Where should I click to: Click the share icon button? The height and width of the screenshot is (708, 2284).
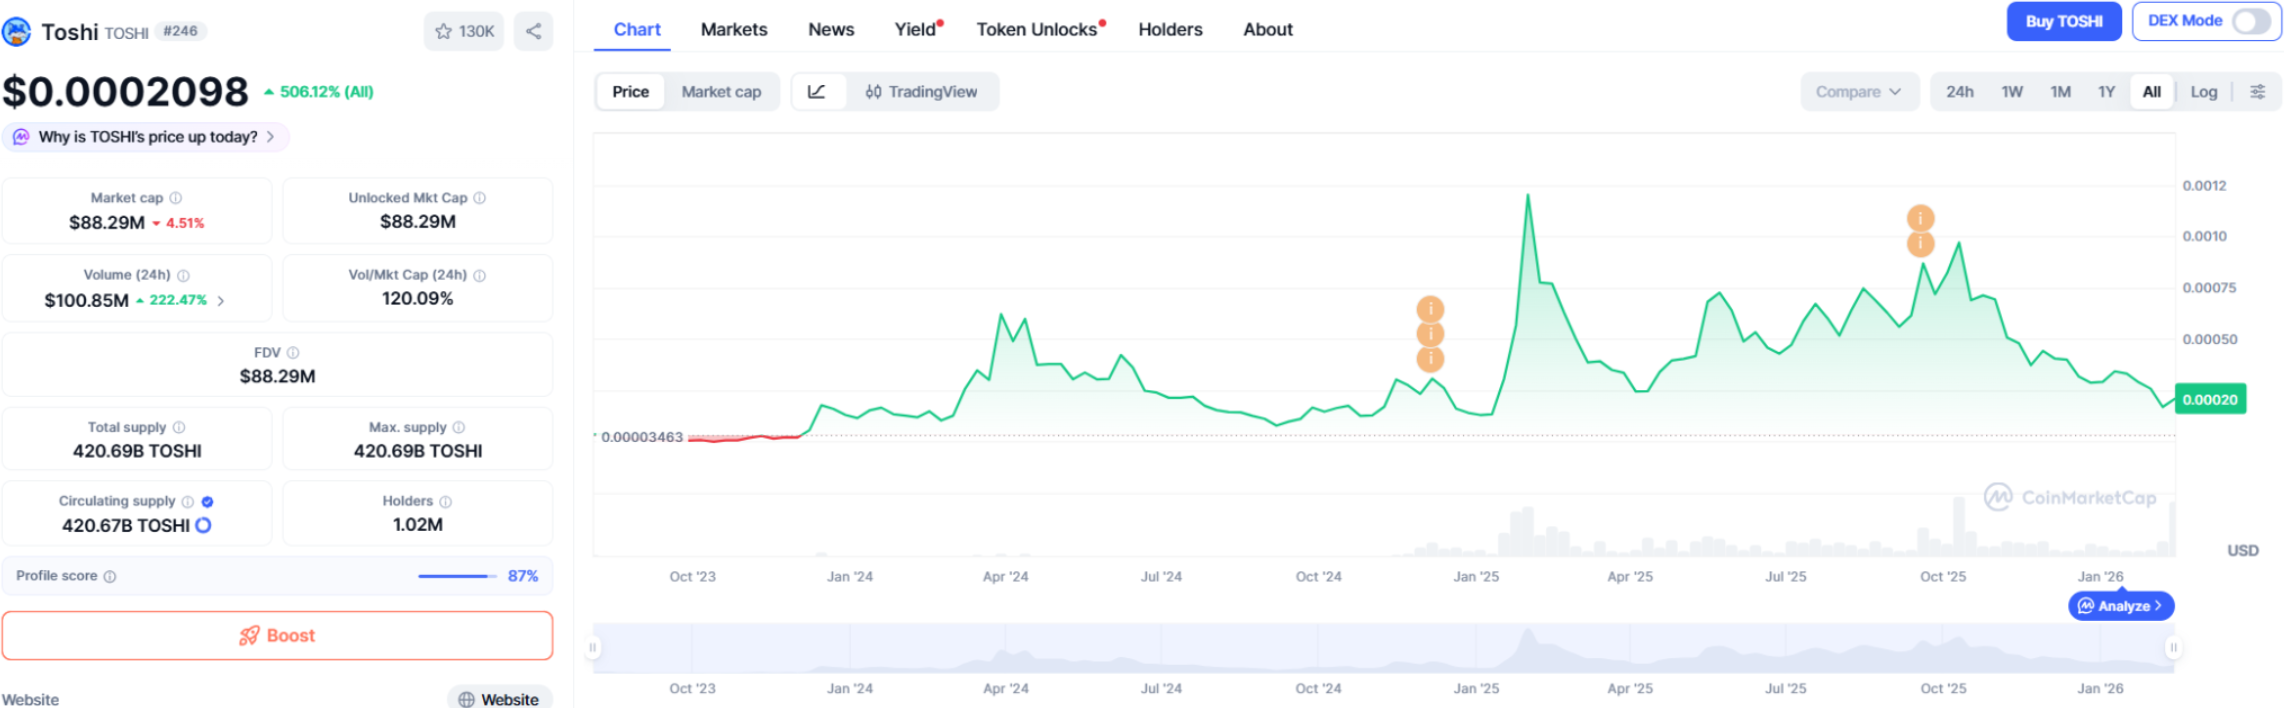[x=533, y=31]
